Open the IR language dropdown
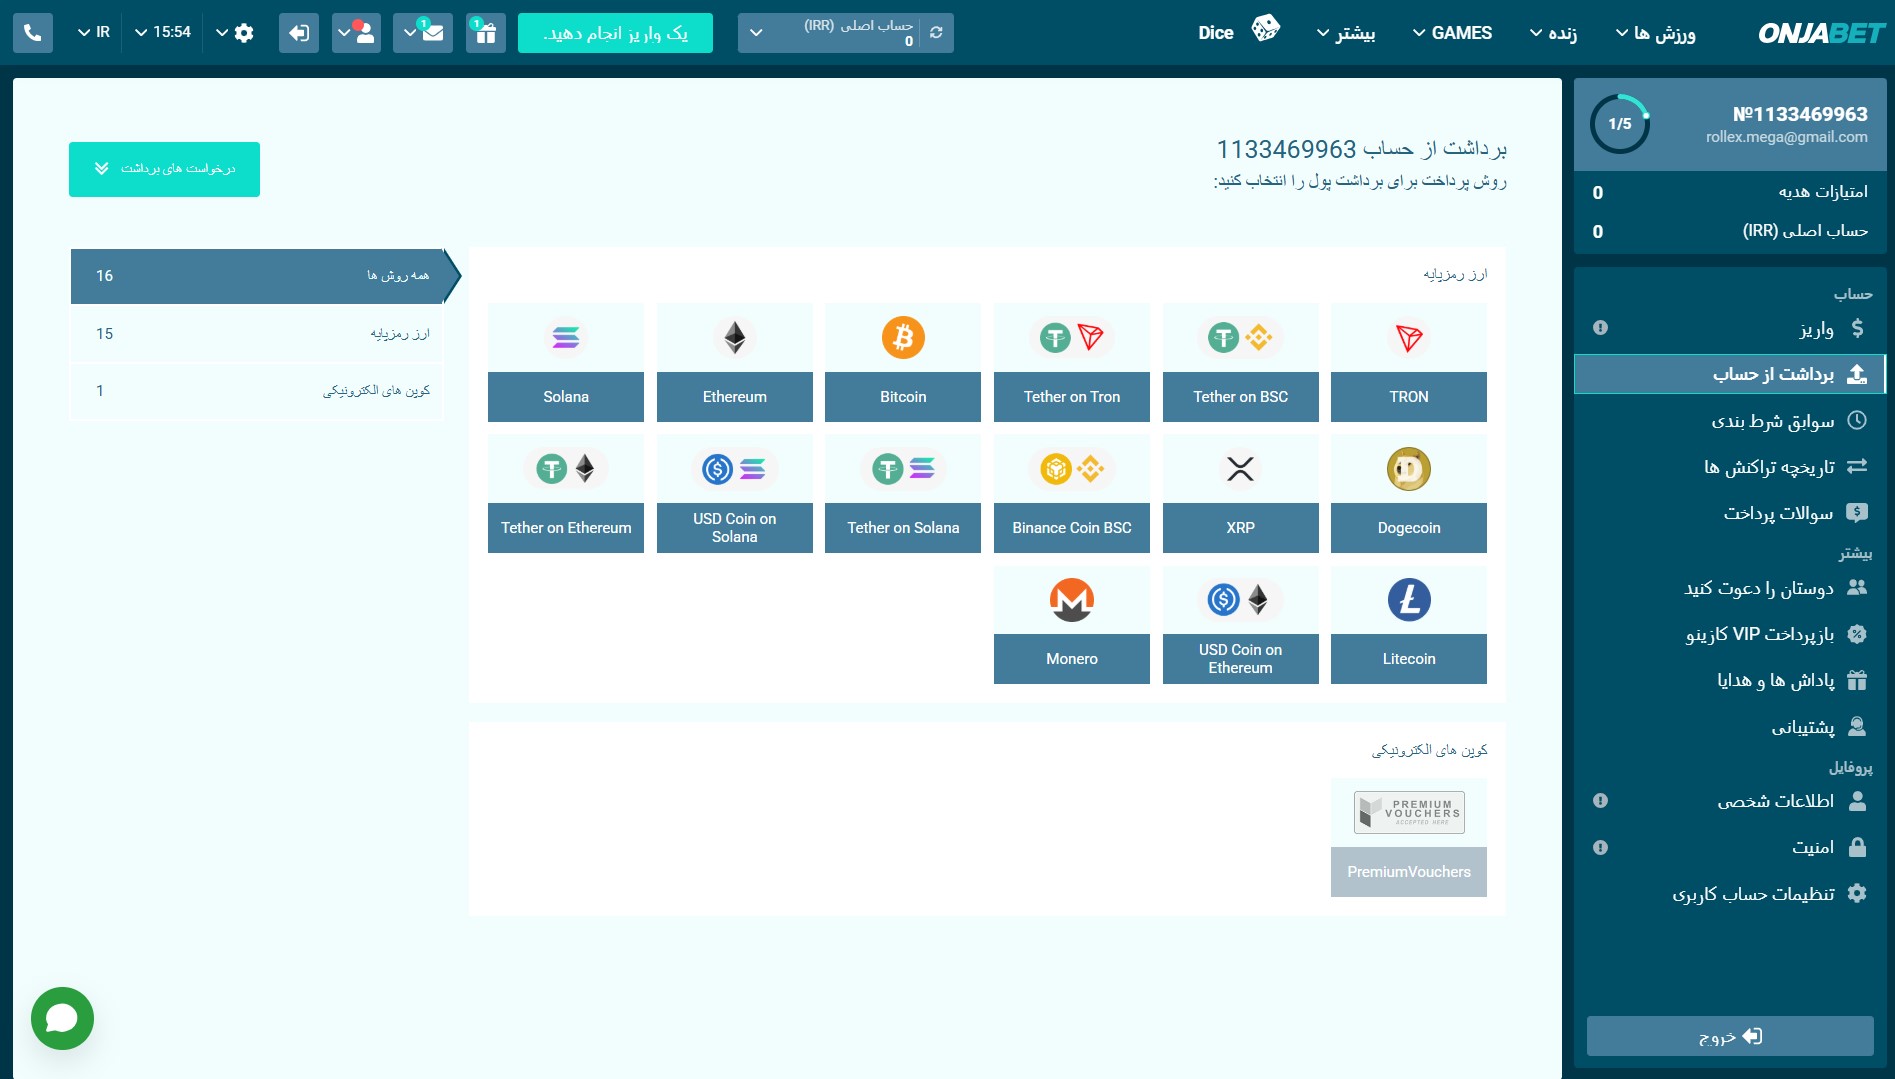 (x=94, y=33)
